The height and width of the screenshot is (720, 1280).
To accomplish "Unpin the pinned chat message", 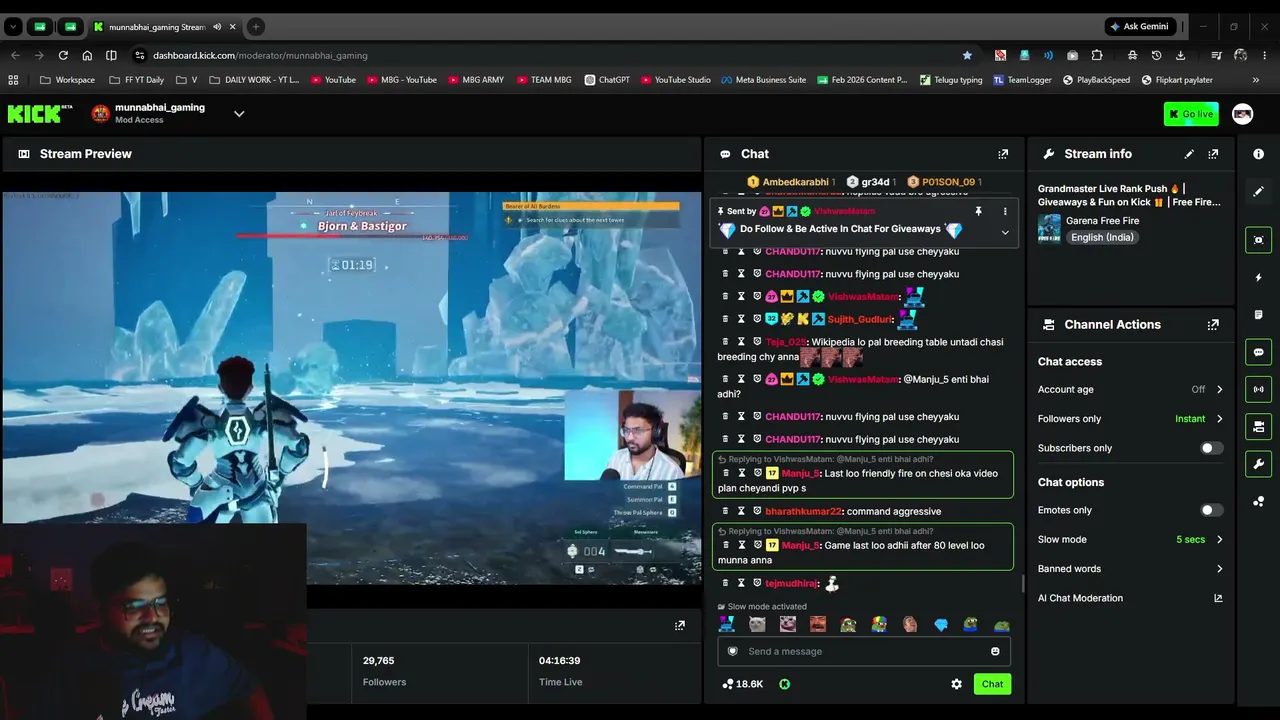I will click(978, 211).
